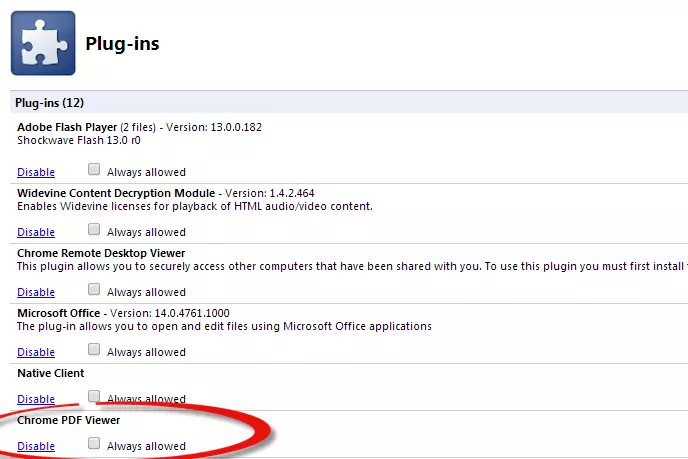Click the Remote Desktop plugin description
Viewport: 688px width, 459px height.
pyautogui.click(x=352, y=266)
